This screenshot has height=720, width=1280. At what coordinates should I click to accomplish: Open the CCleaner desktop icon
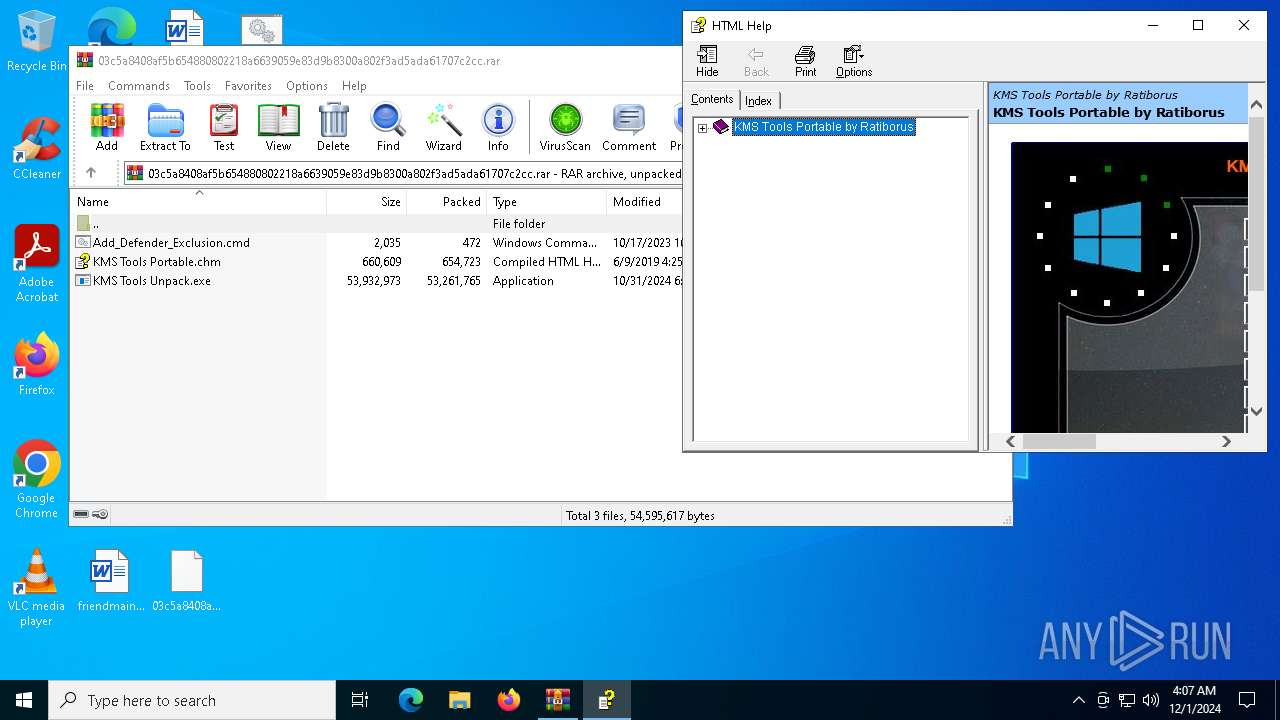(x=36, y=149)
